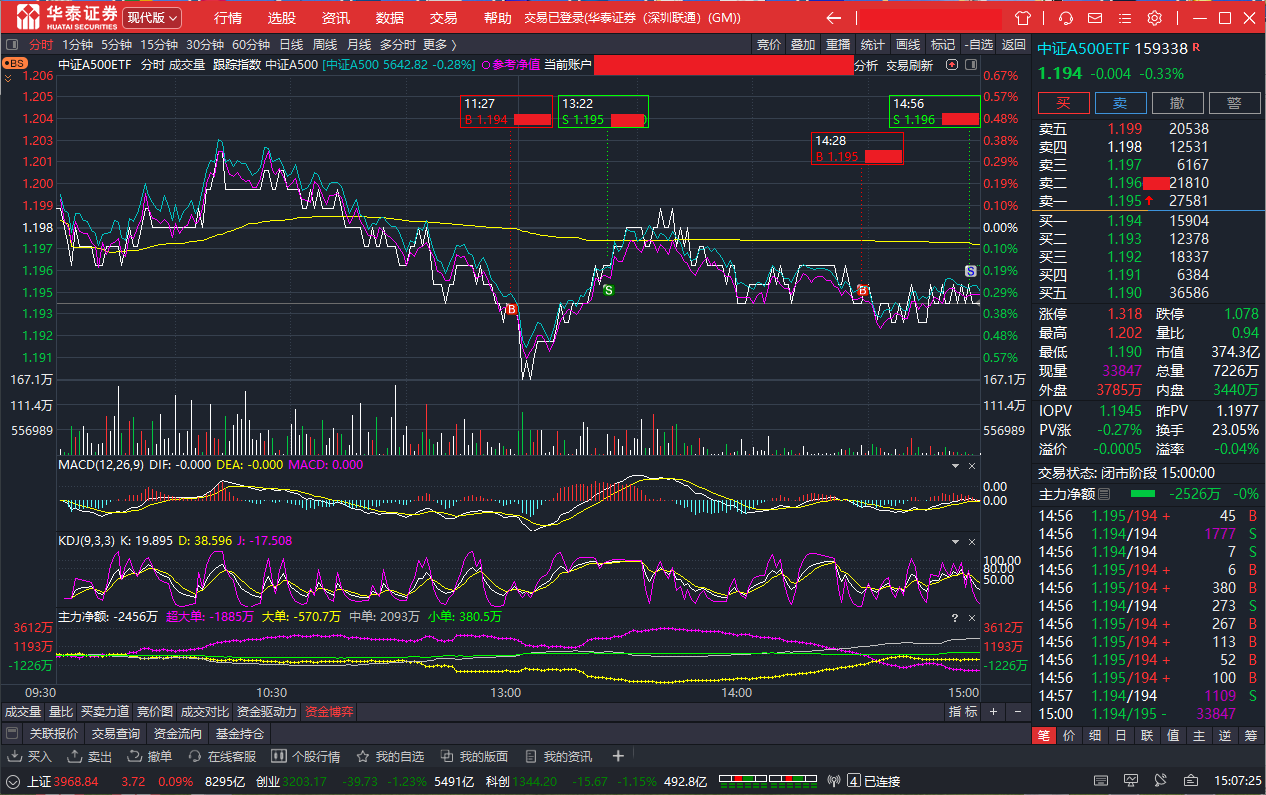Switch to the 日线 chart tab
This screenshot has width=1266, height=795.
coord(291,44)
